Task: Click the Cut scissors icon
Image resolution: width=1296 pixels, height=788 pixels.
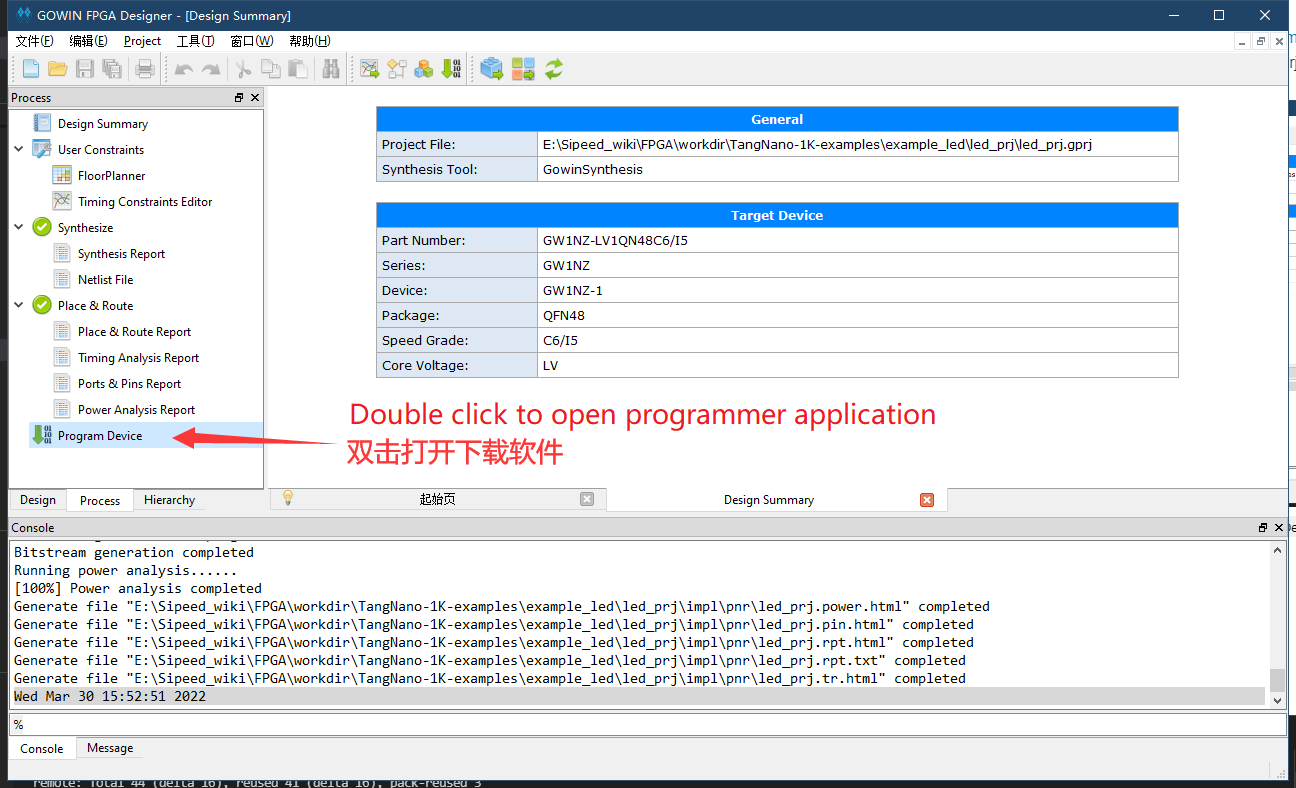Action: 244,69
